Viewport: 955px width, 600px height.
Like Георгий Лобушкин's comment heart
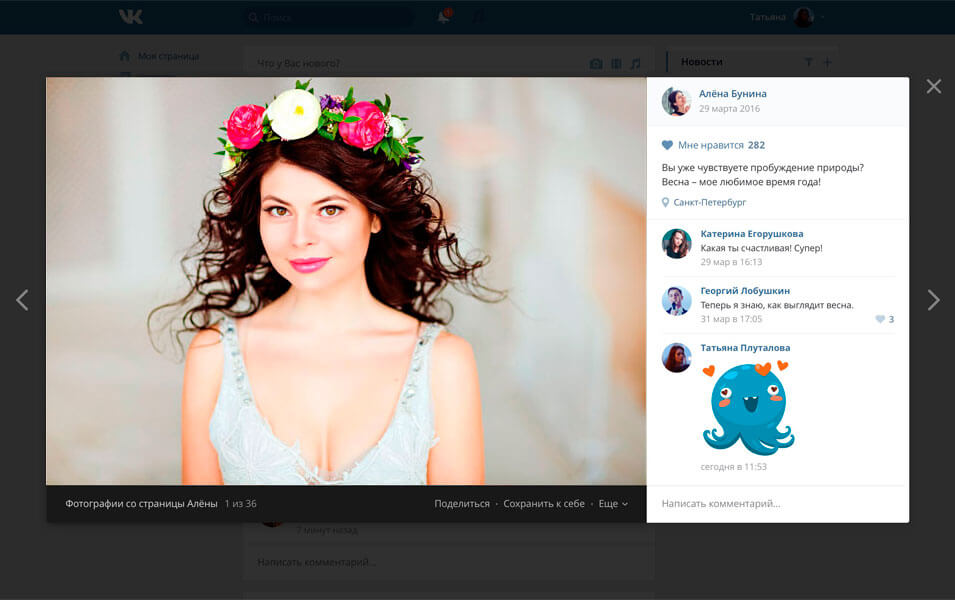tap(880, 319)
